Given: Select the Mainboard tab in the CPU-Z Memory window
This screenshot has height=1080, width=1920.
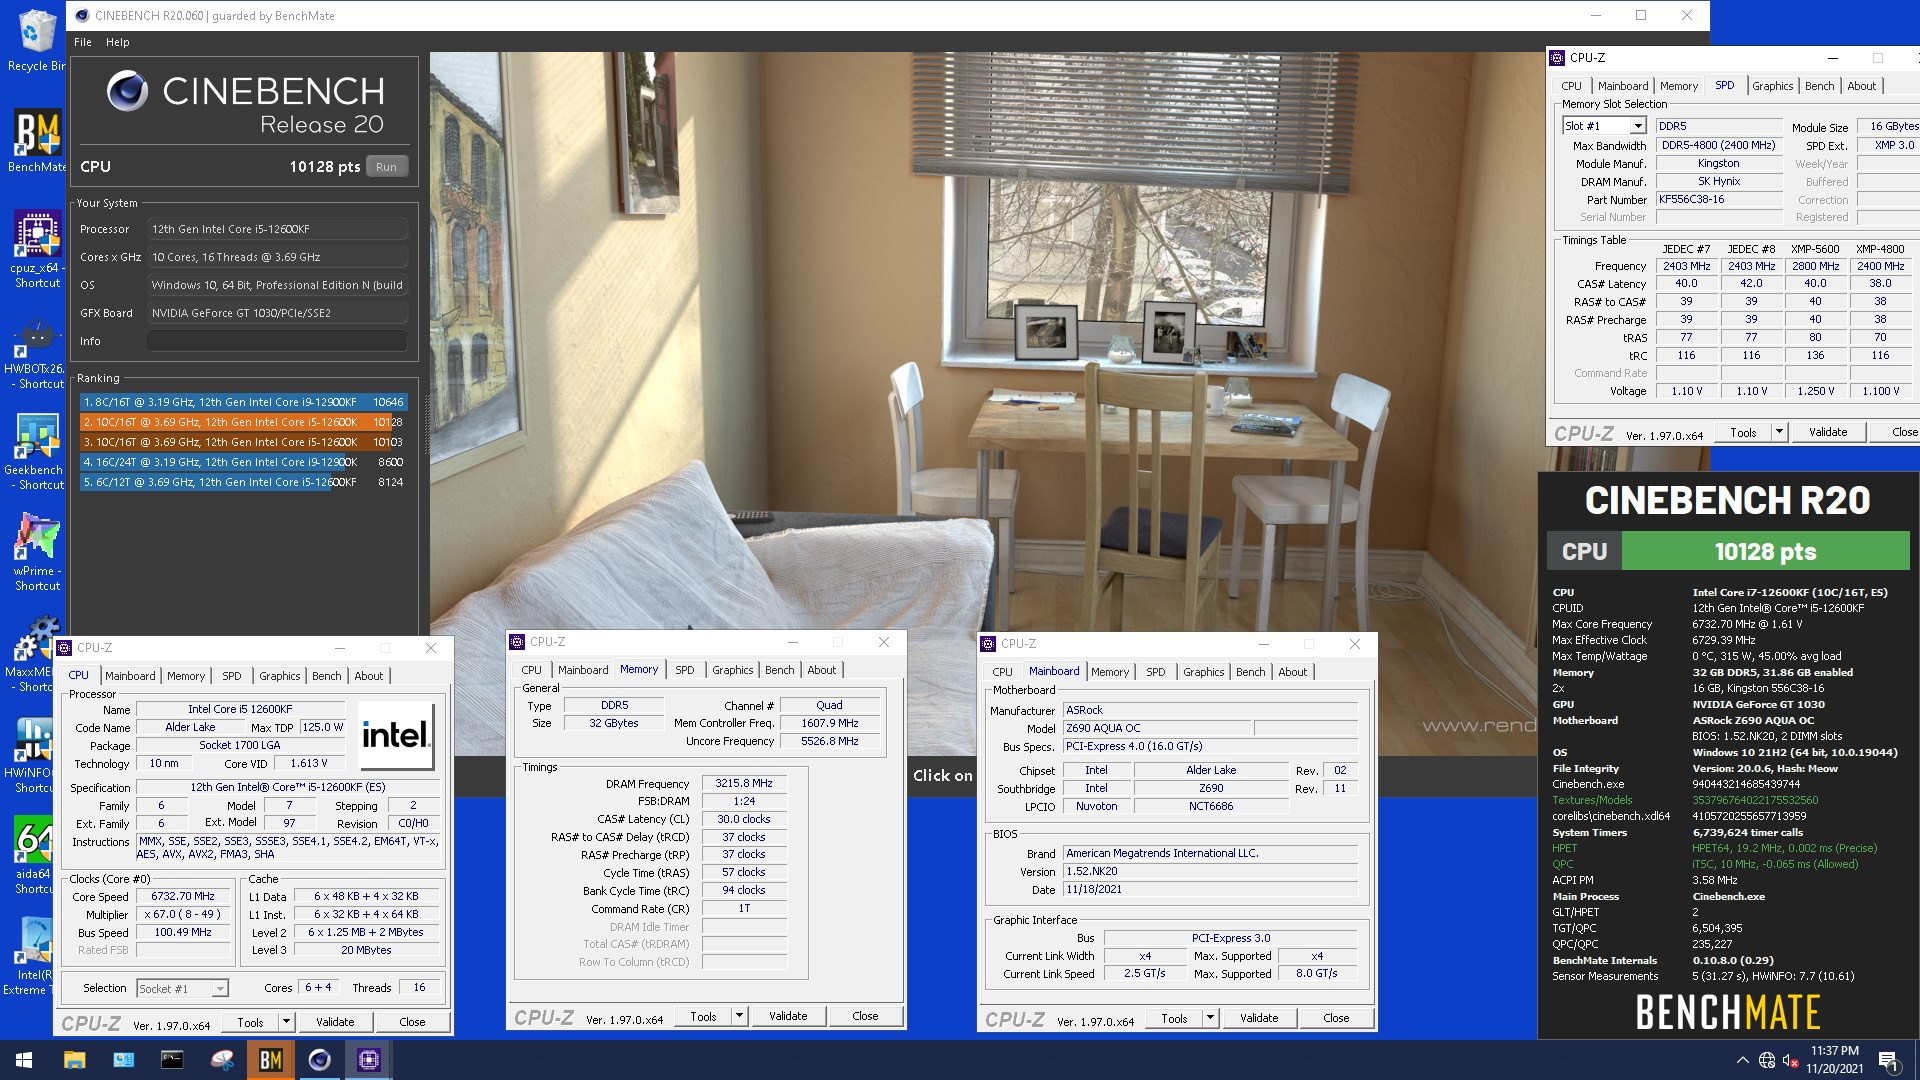Looking at the screenshot, I should tap(583, 670).
